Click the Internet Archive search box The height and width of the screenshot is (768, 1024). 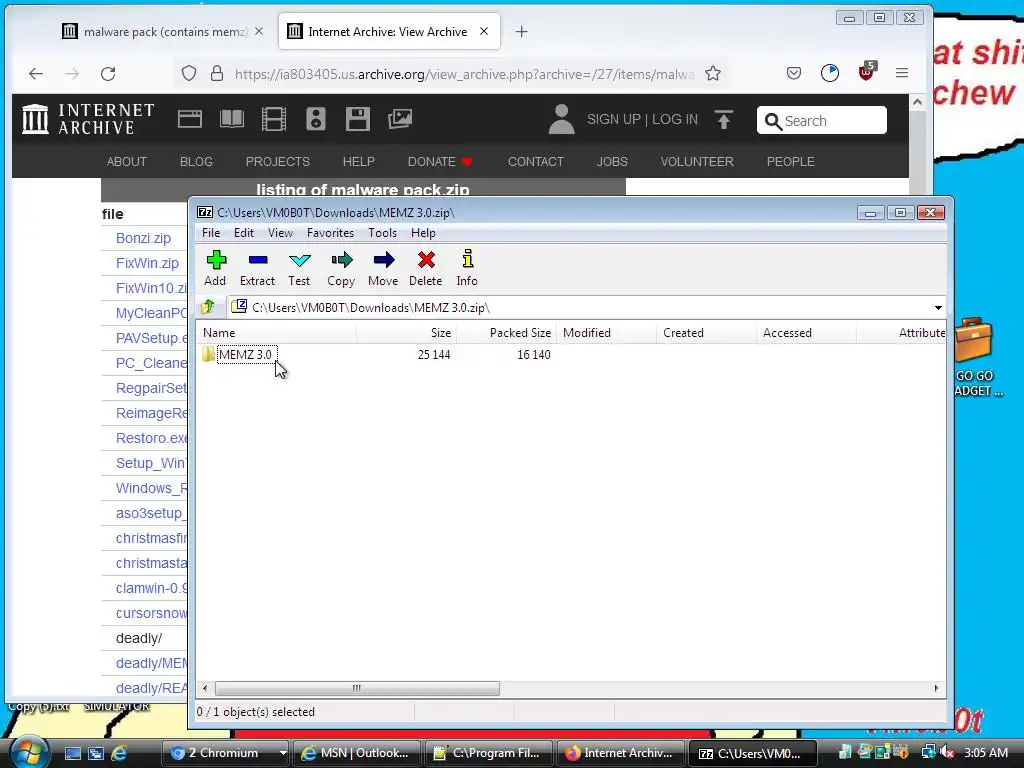(x=822, y=121)
